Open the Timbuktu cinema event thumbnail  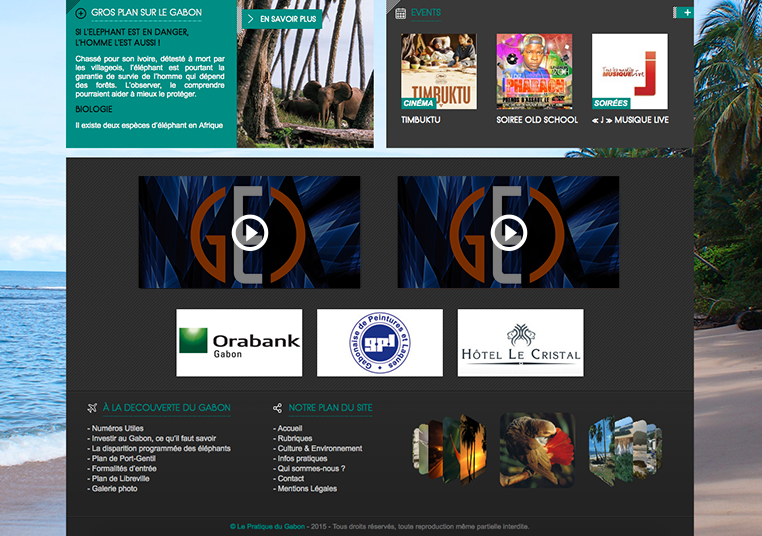tap(438, 71)
